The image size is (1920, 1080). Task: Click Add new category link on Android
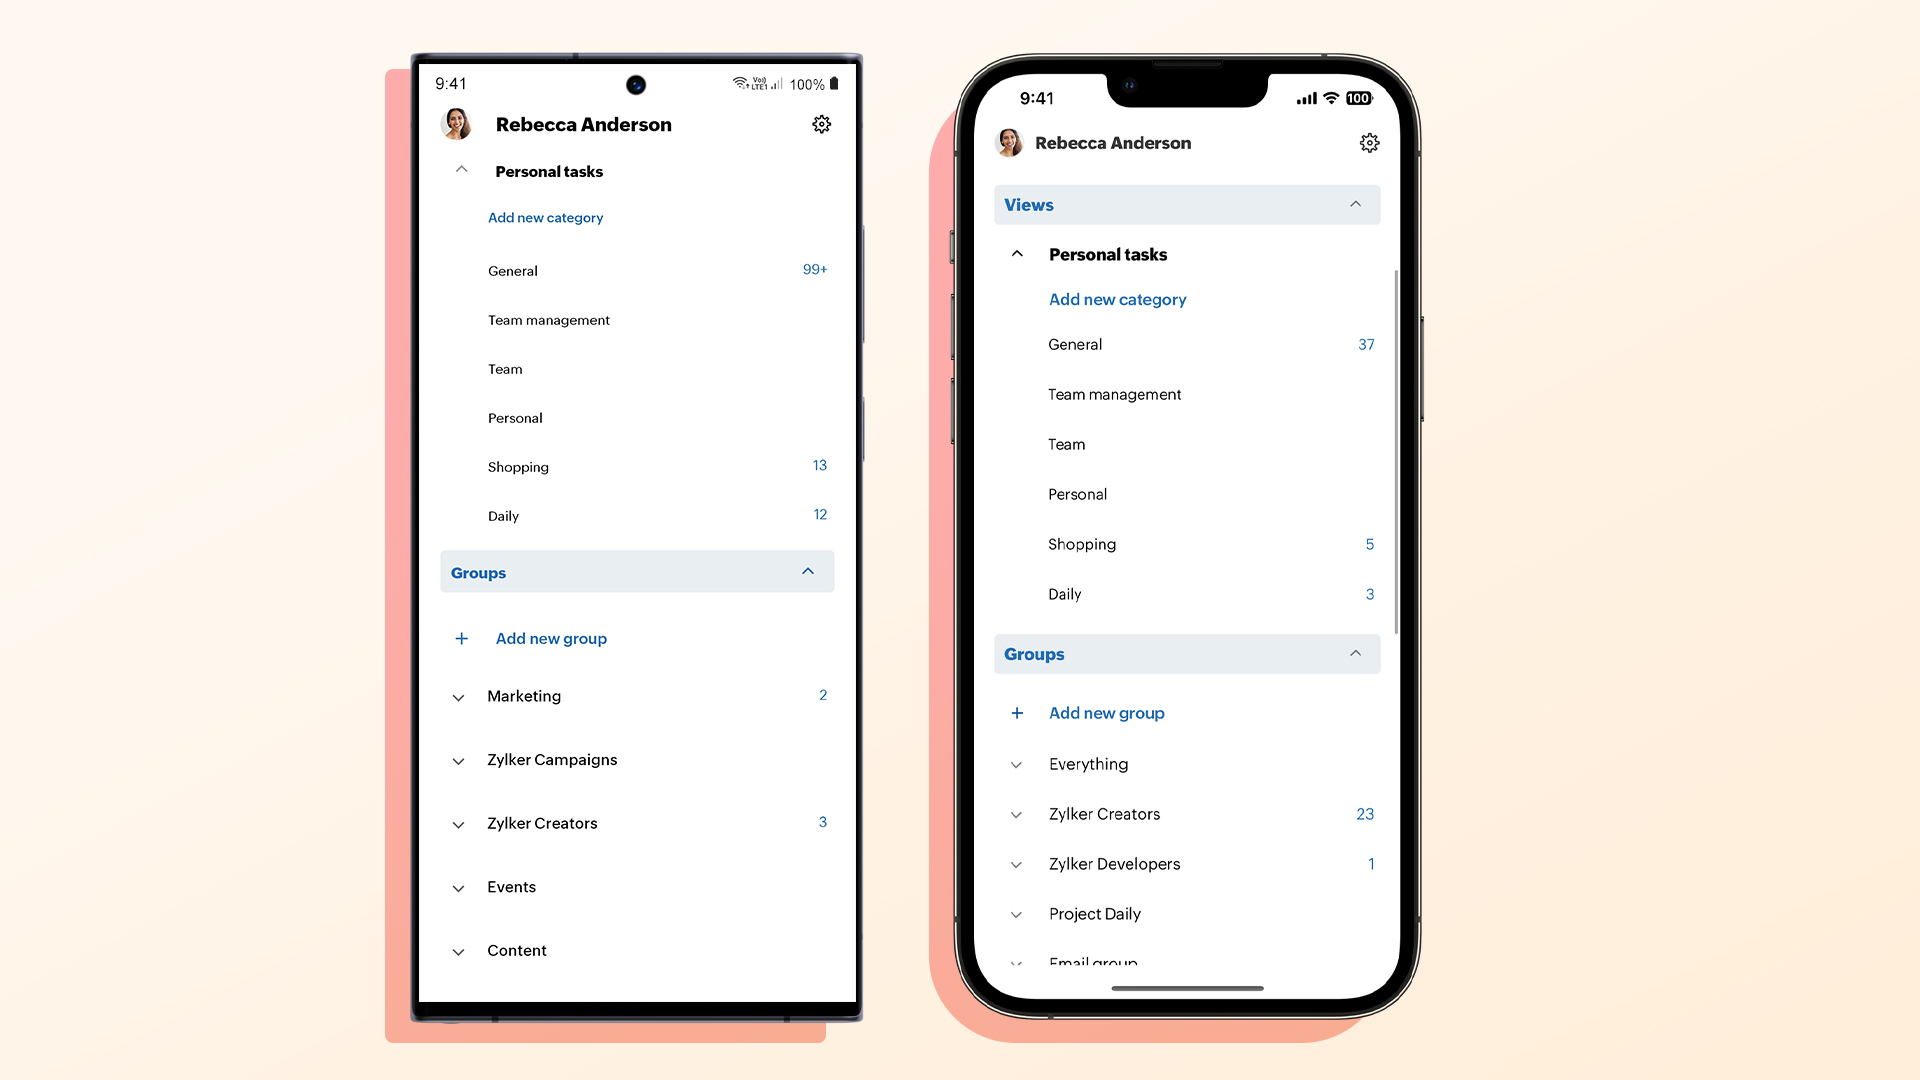pyautogui.click(x=545, y=216)
